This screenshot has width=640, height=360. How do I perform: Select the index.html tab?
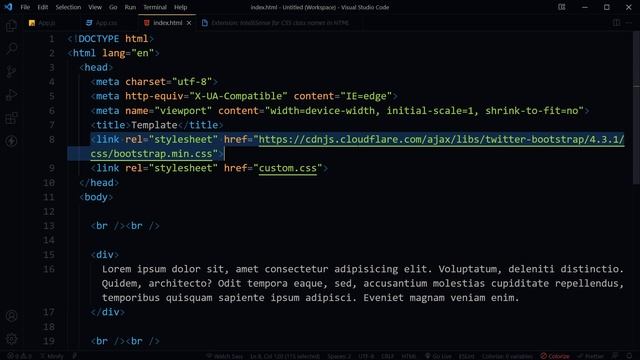pos(168,23)
